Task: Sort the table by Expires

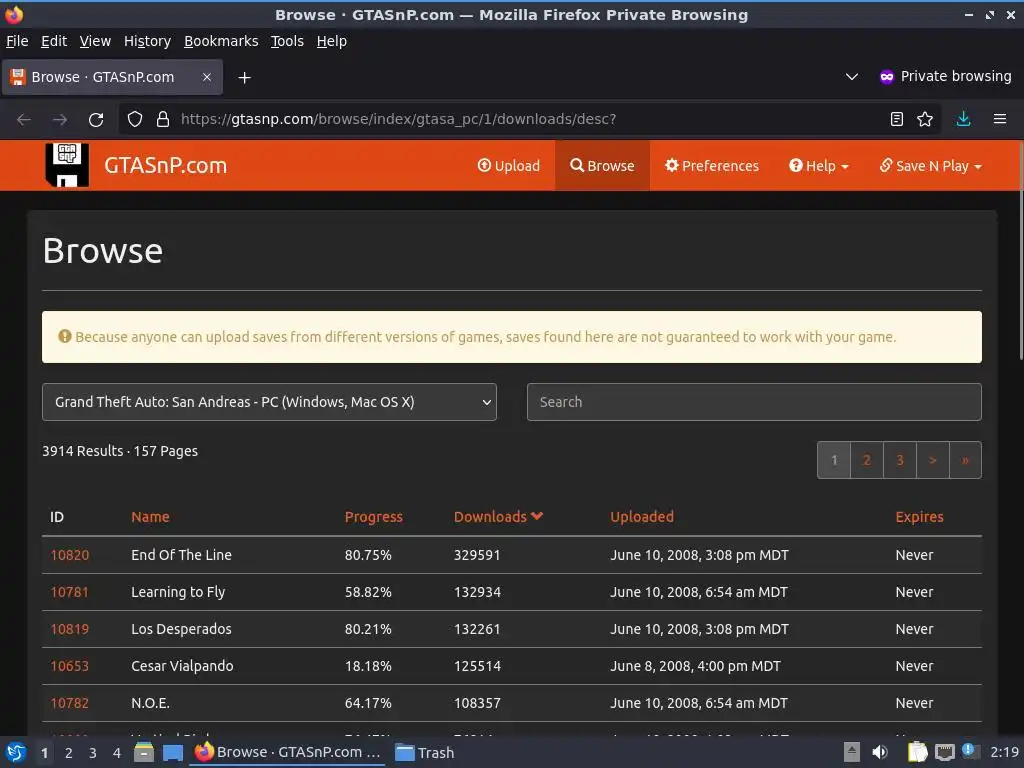Action: (x=920, y=517)
